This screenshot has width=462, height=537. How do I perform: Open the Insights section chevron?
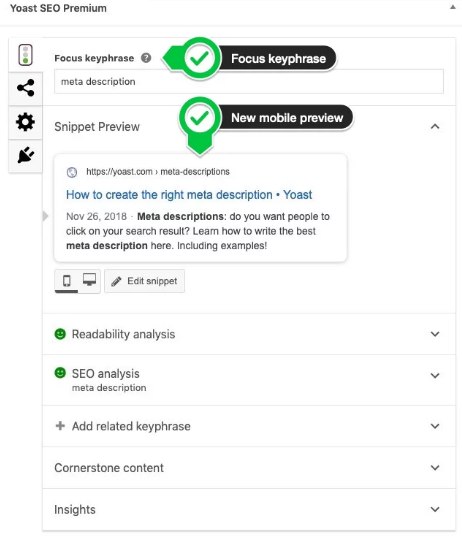(435, 509)
